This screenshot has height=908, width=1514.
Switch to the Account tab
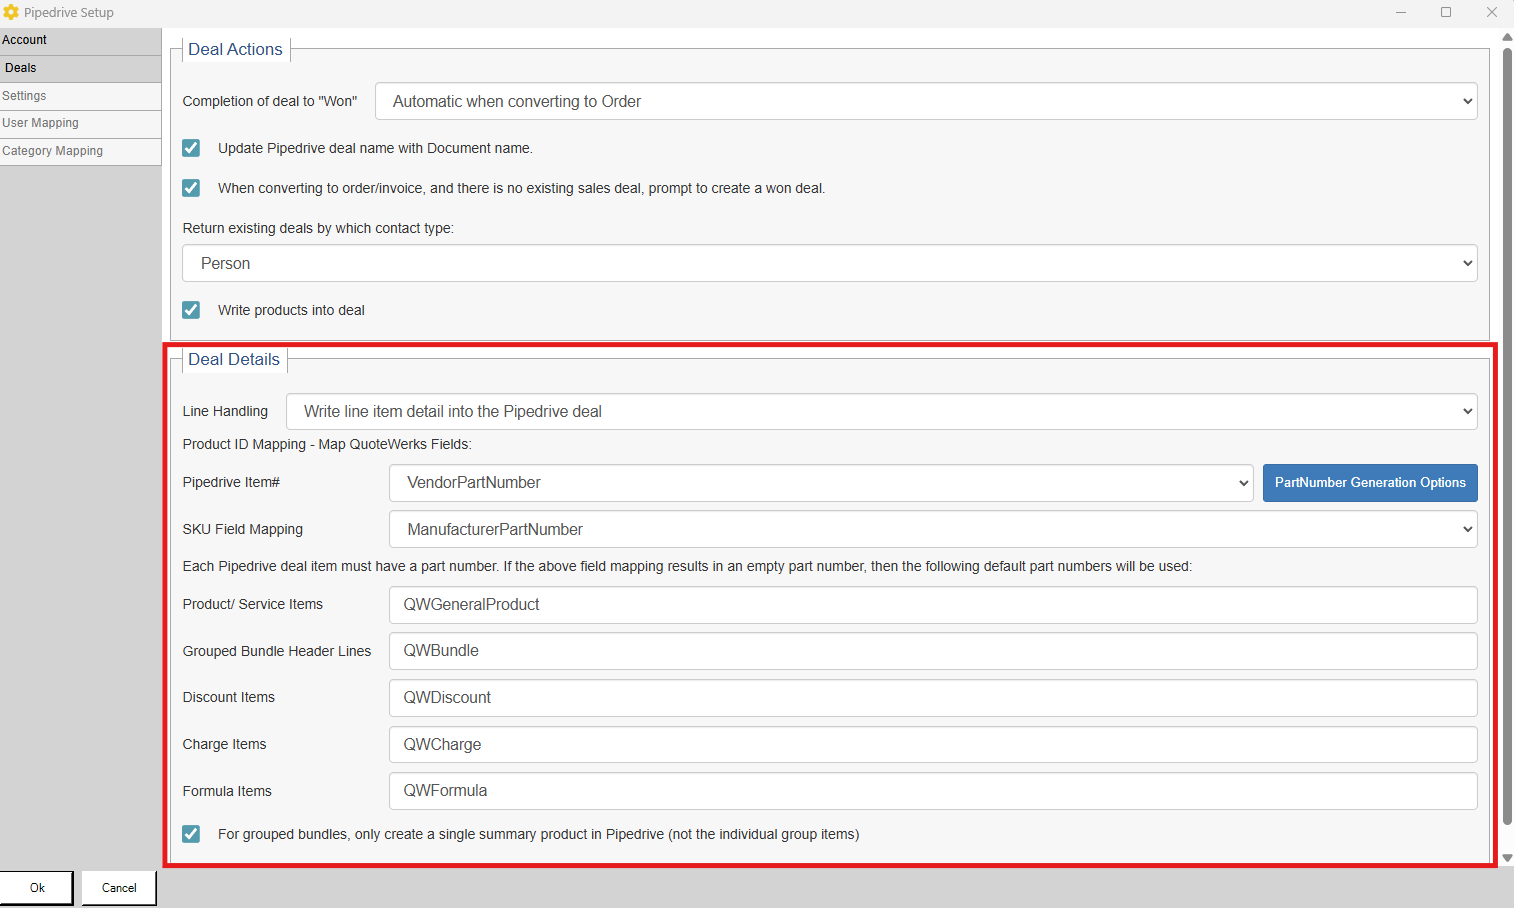(x=80, y=40)
